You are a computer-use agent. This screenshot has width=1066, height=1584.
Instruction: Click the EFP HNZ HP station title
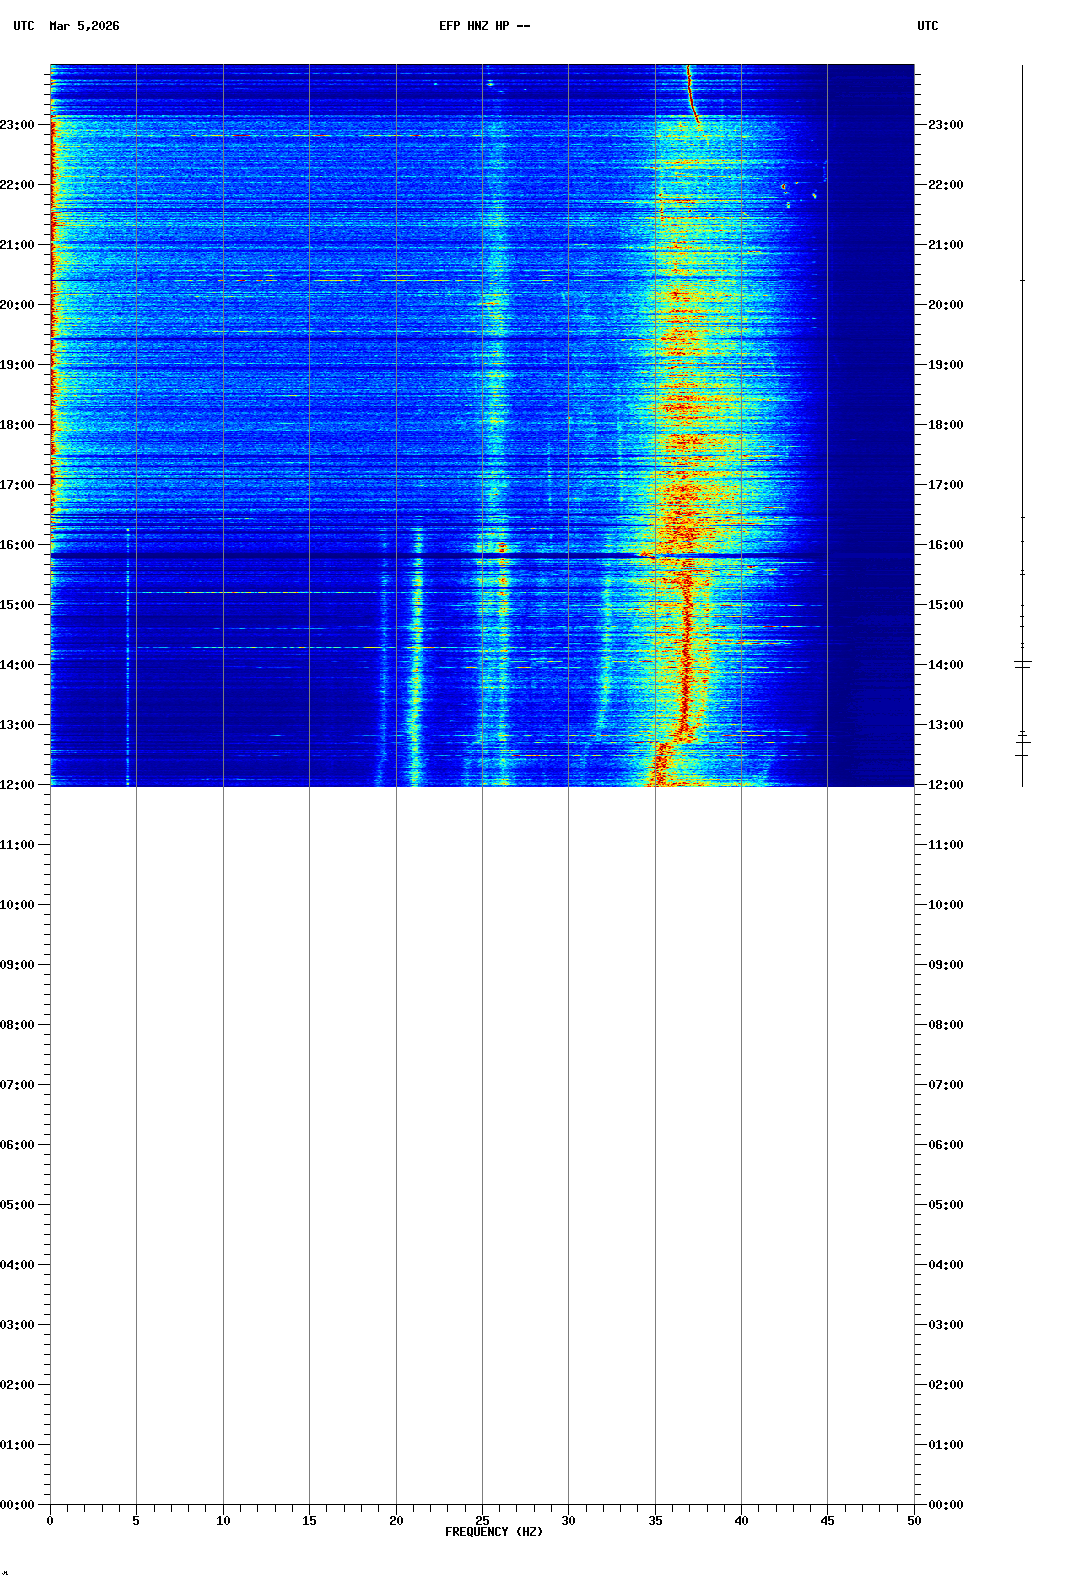click(x=484, y=26)
